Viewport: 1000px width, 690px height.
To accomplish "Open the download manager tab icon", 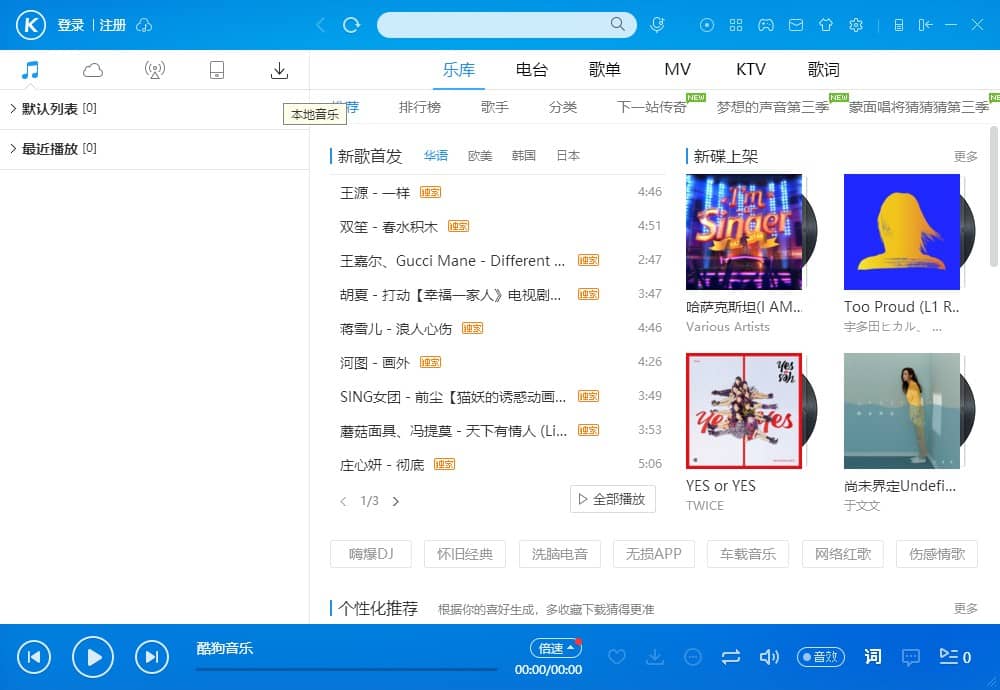I will point(279,70).
